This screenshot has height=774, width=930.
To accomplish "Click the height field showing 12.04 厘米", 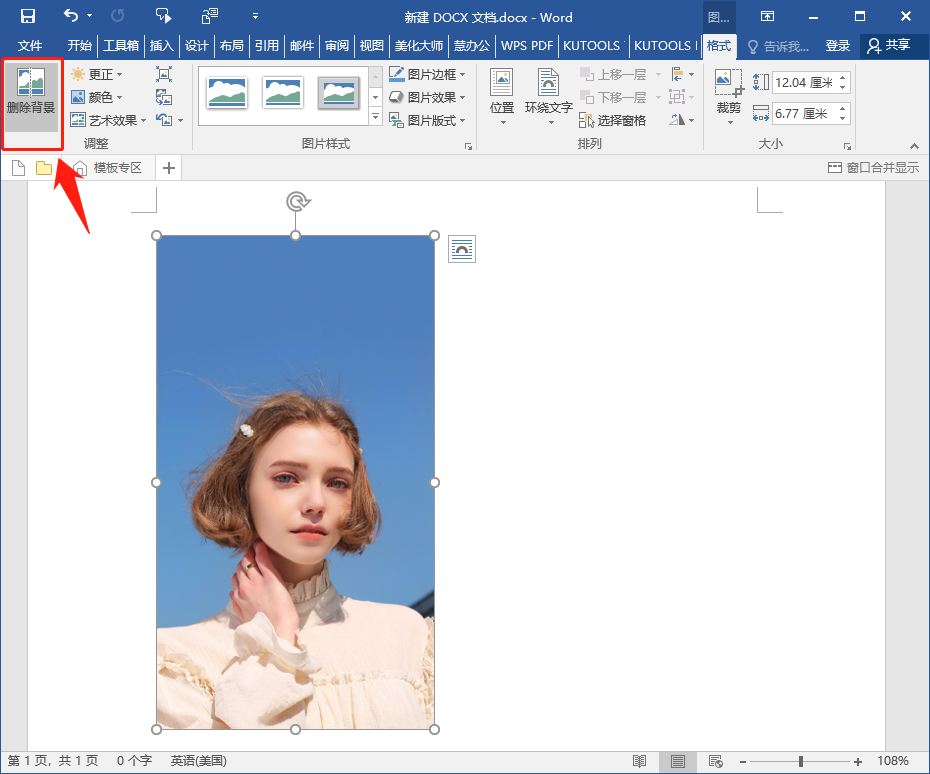I will coord(804,82).
